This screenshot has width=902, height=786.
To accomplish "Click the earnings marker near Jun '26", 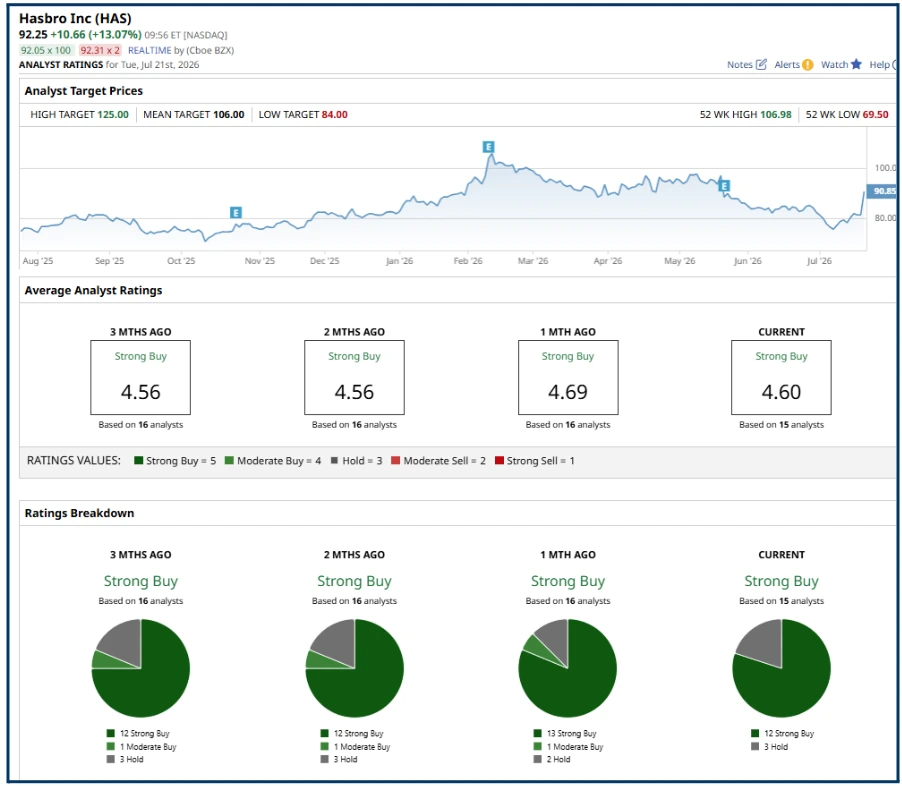I will point(724,186).
